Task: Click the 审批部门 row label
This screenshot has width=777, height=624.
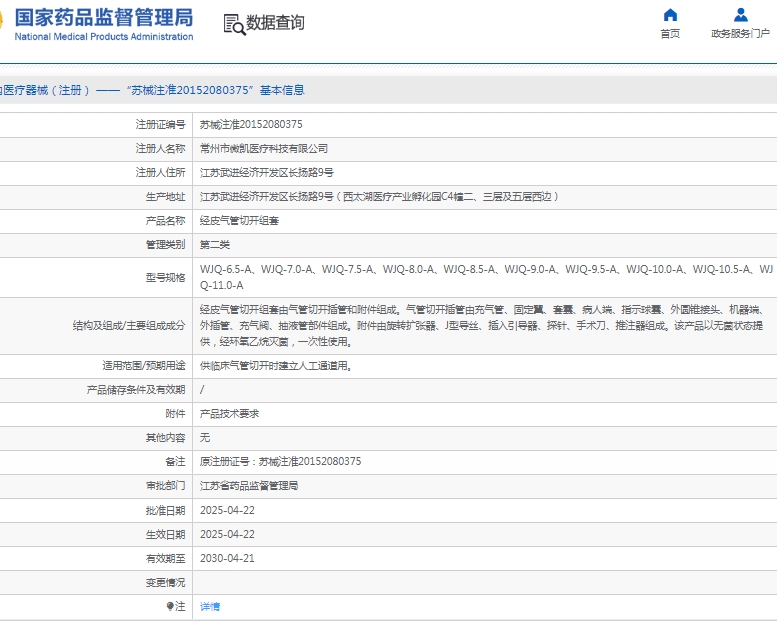Action: point(166,486)
